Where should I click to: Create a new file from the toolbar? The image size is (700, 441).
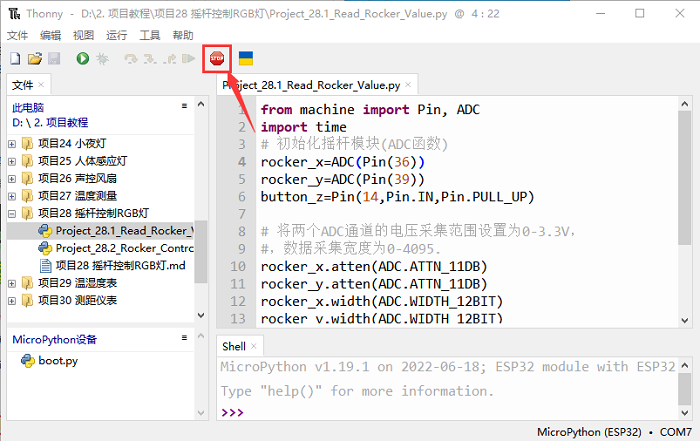point(15,59)
